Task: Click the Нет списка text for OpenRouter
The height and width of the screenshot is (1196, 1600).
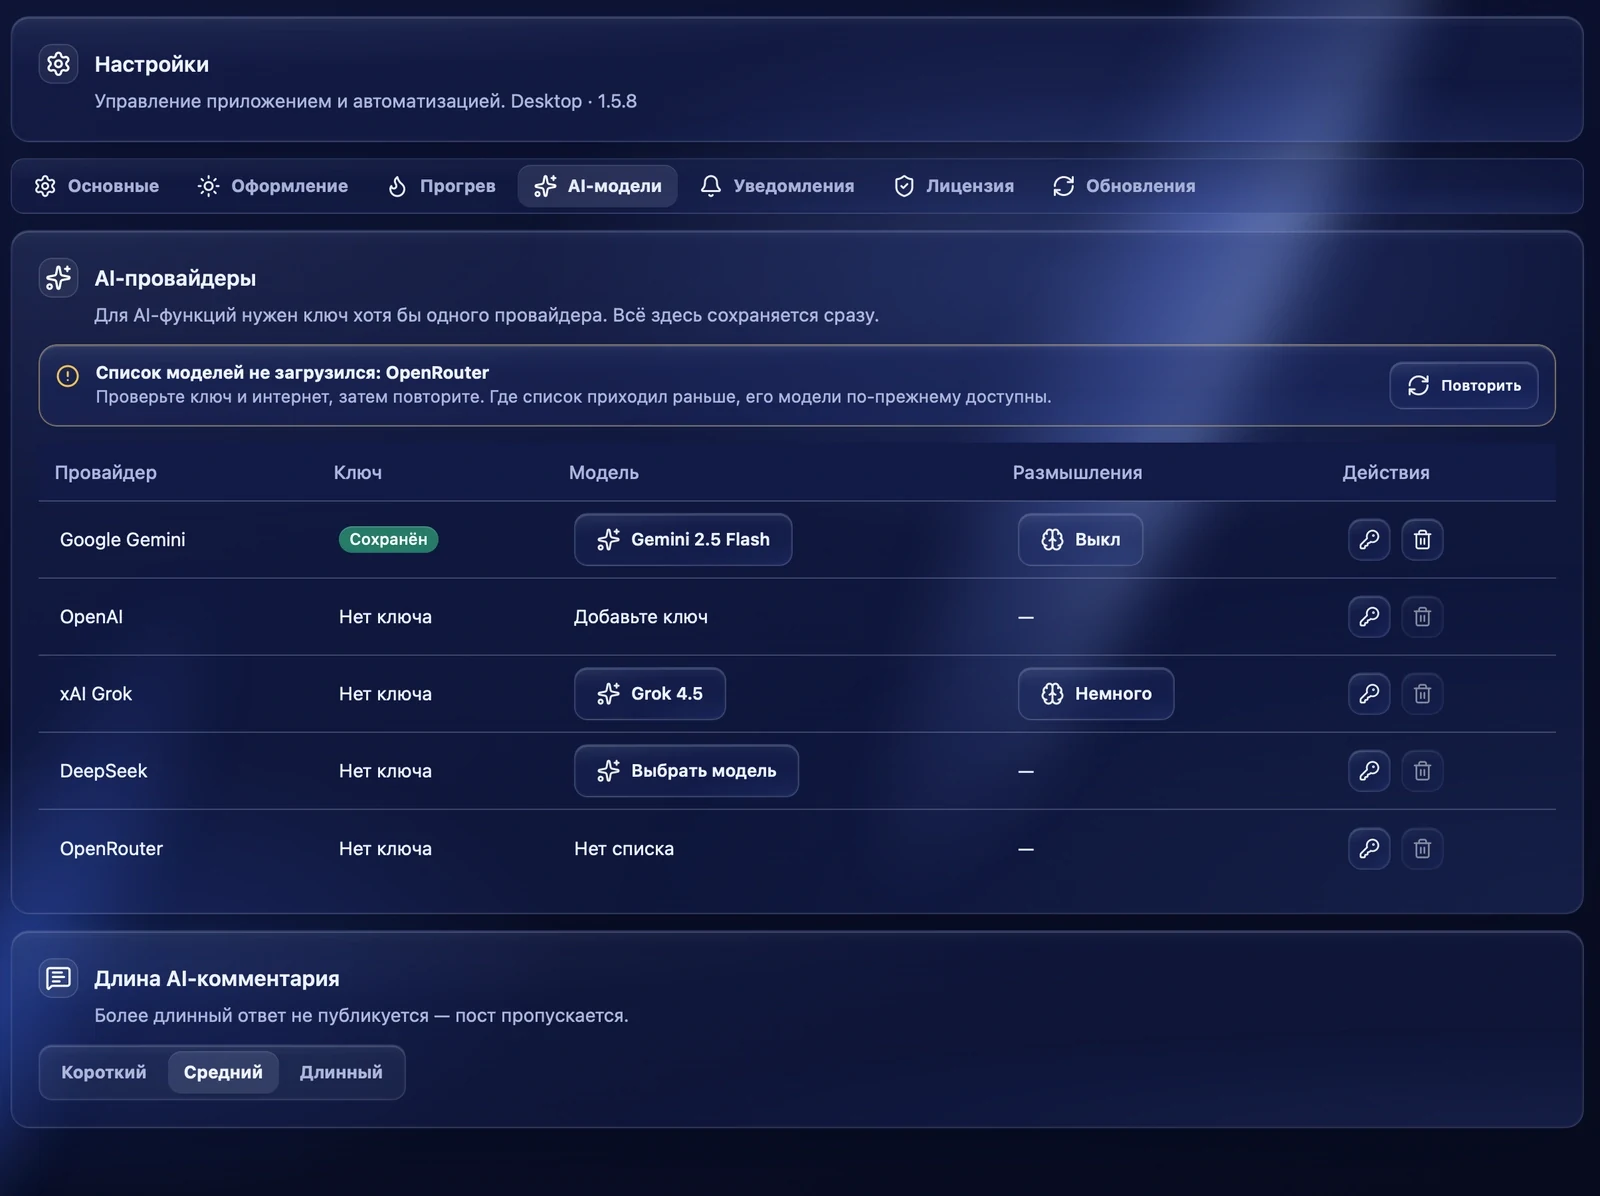Action: tap(624, 849)
